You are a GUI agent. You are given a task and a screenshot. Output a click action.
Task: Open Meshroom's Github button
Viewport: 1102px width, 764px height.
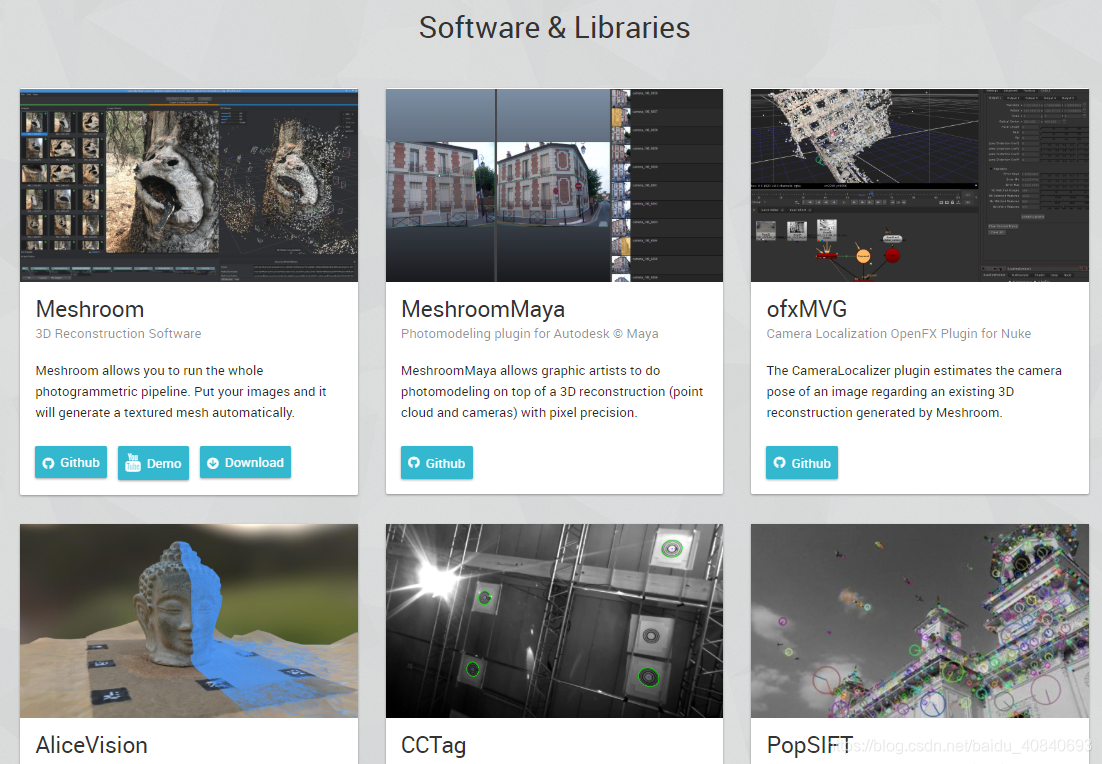(x=71, y=462)
